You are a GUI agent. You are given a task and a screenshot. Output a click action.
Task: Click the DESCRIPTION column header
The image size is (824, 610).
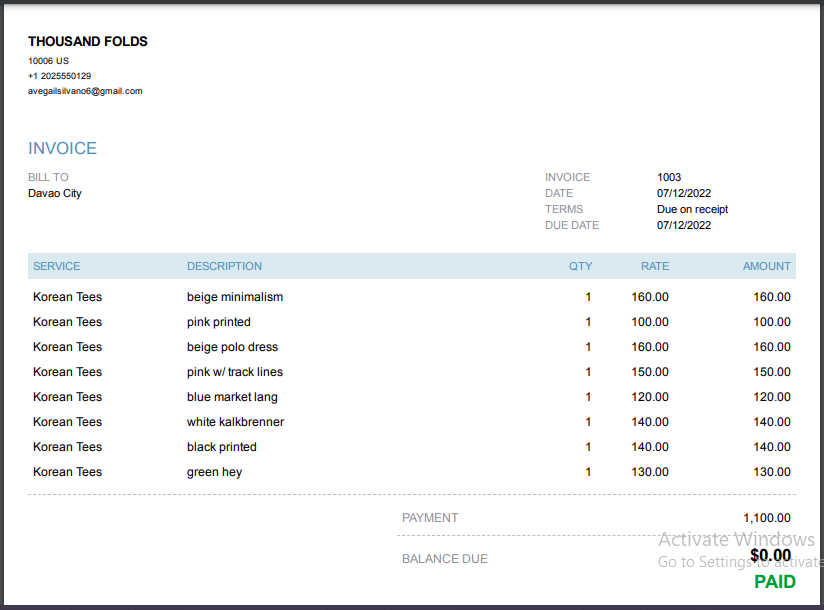224,266
